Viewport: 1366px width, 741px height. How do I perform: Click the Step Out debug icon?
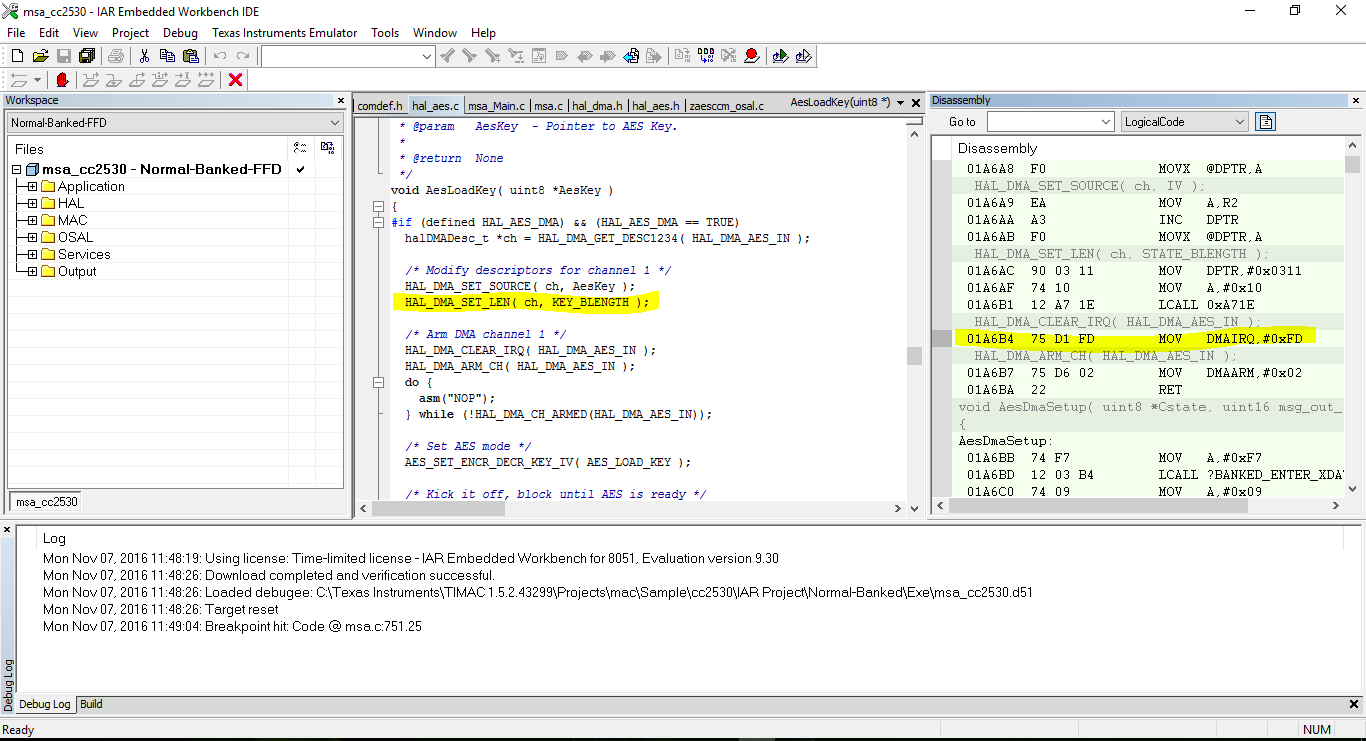[x=137, y=80]
